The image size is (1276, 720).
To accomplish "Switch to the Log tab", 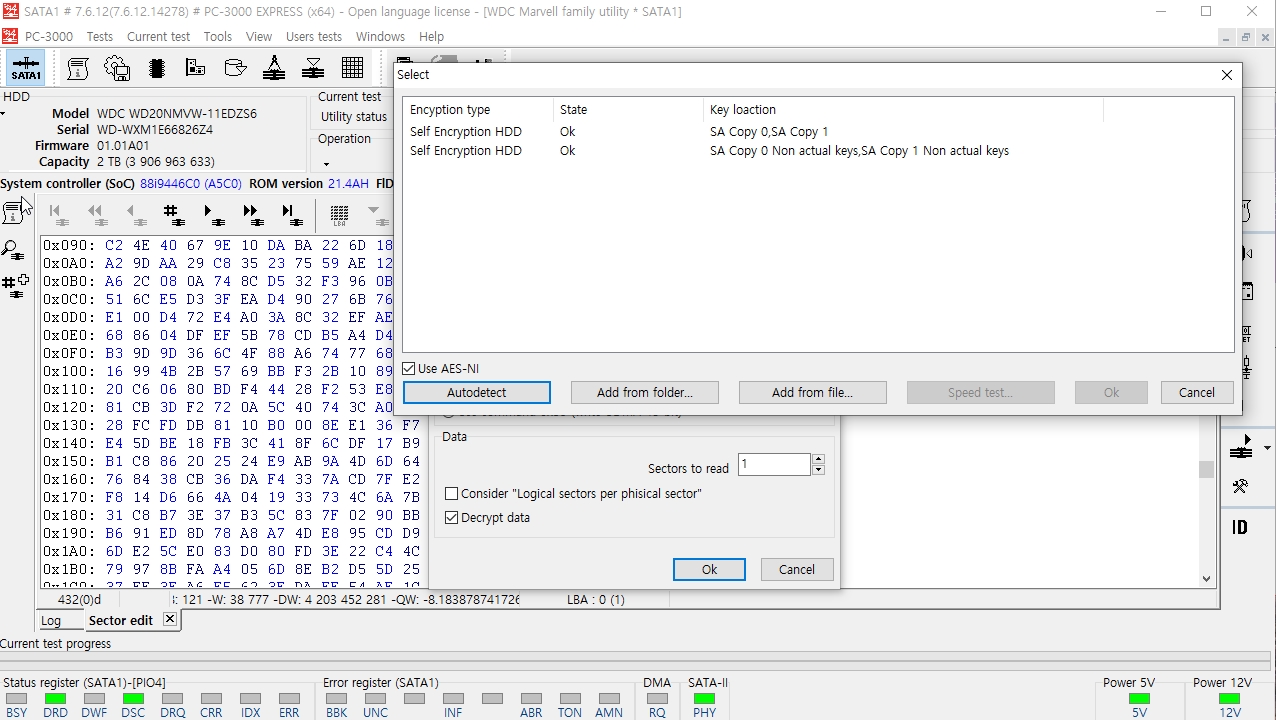I will [x=51, y=621].
